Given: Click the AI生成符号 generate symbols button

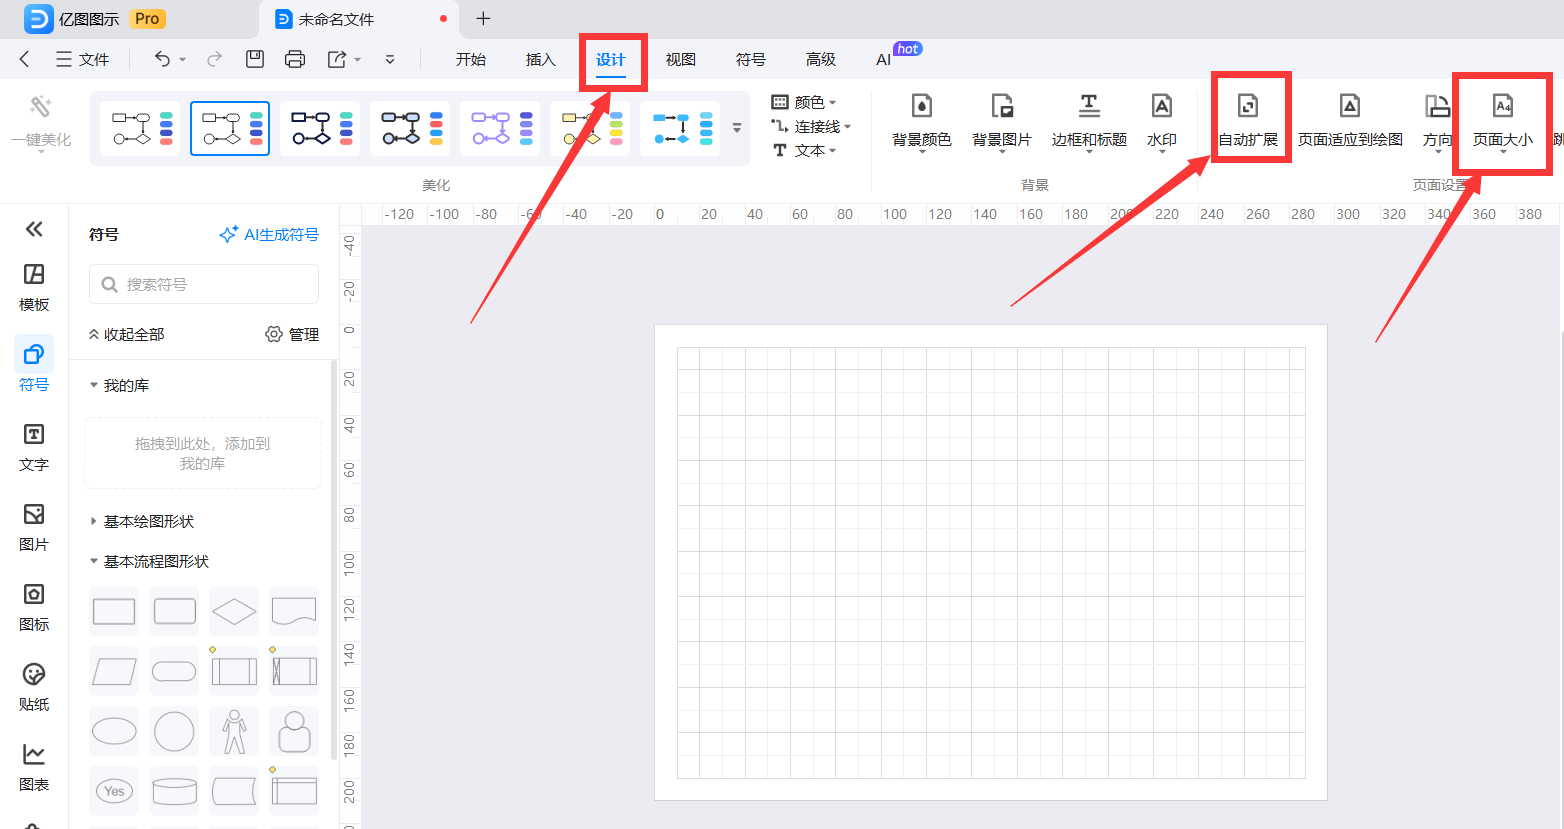Looking at the screenshot, I should coord(268,234).
